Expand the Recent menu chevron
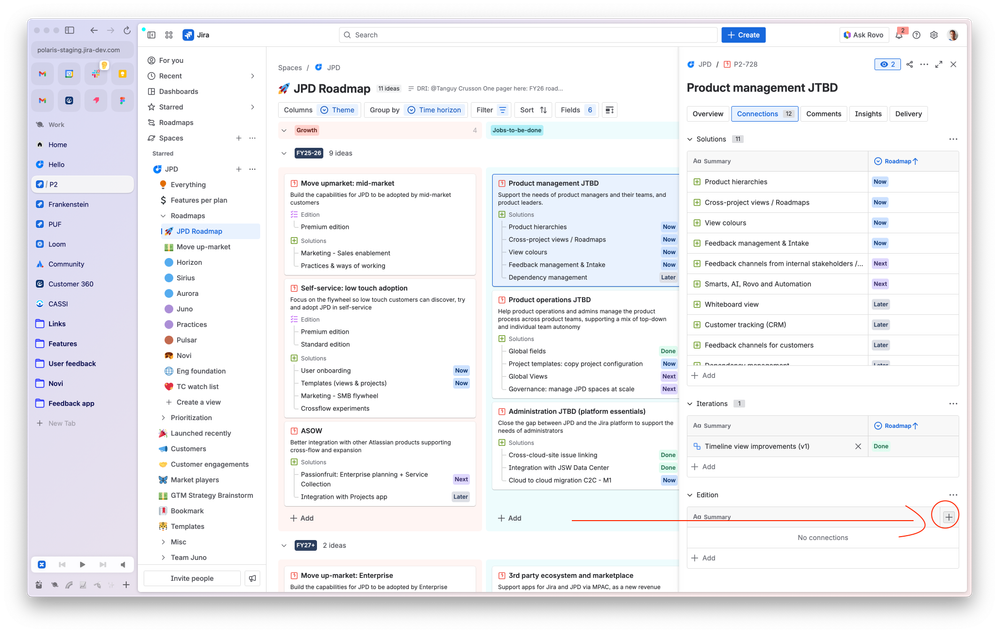The height and width of the screenshot is (633, 999). pos(253,76)
